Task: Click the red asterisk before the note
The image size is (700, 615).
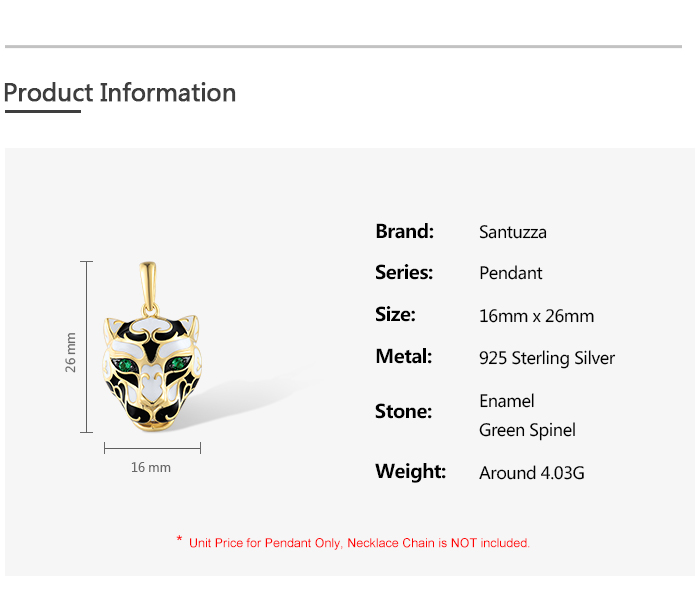Action: coord(179,541)
